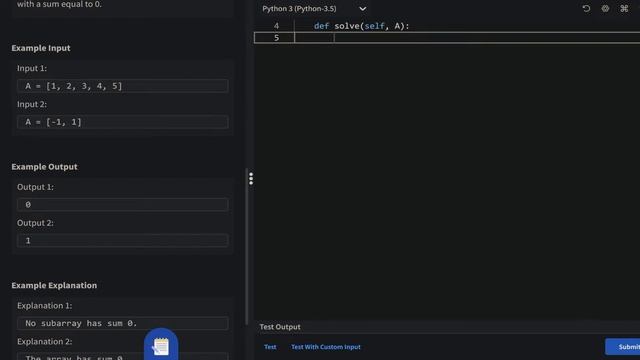640x360 pixels.
Task: Click the panel divider three-dot handle
Action: (x=251, y=178)
